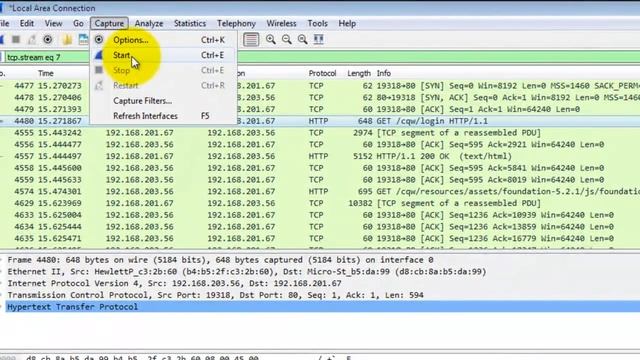The image size is (640, 360).
Task: Open the Tools menu
Action: point(318,23)
